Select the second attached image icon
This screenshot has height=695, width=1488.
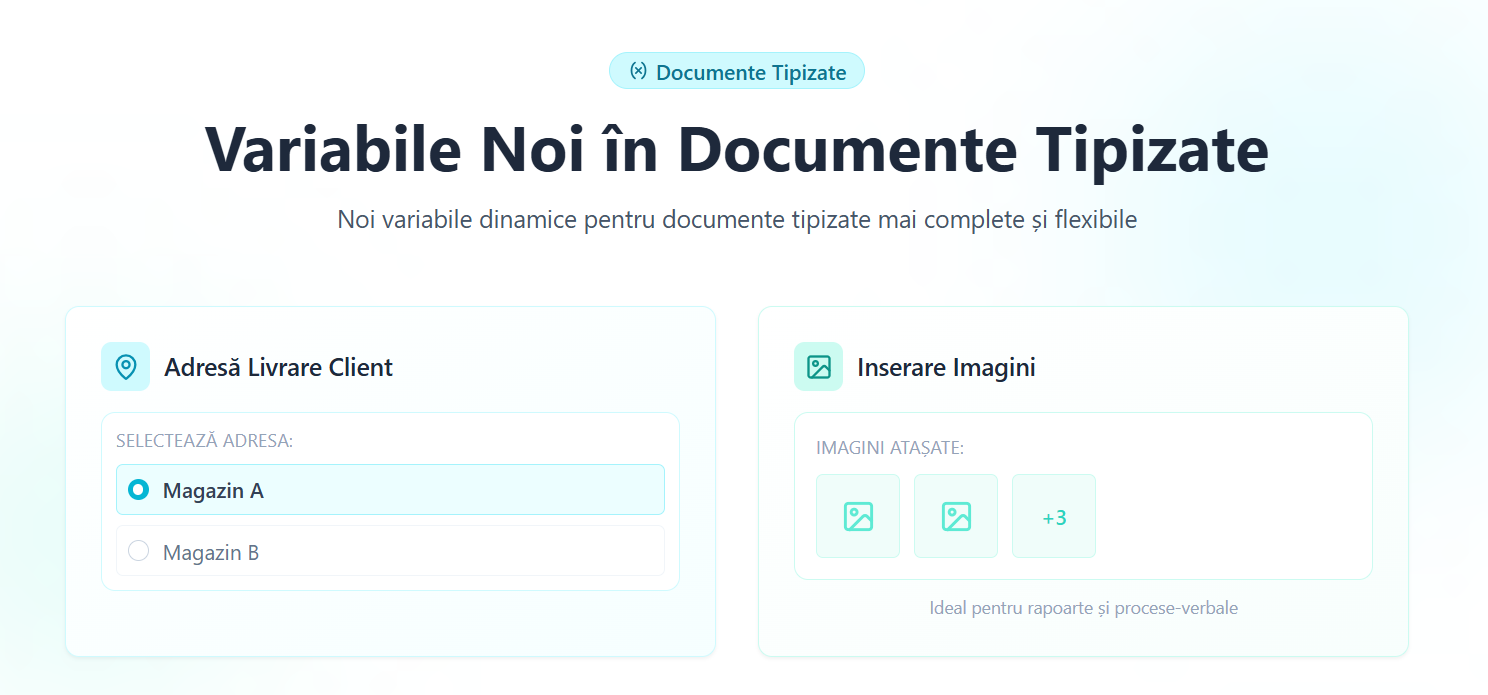tap(955, 516)
